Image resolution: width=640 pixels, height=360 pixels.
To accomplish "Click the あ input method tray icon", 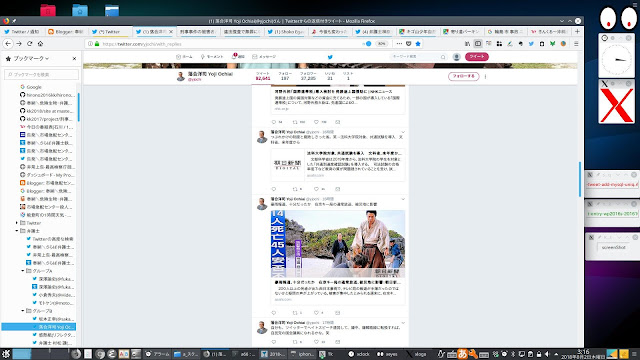I will point(462,353).
